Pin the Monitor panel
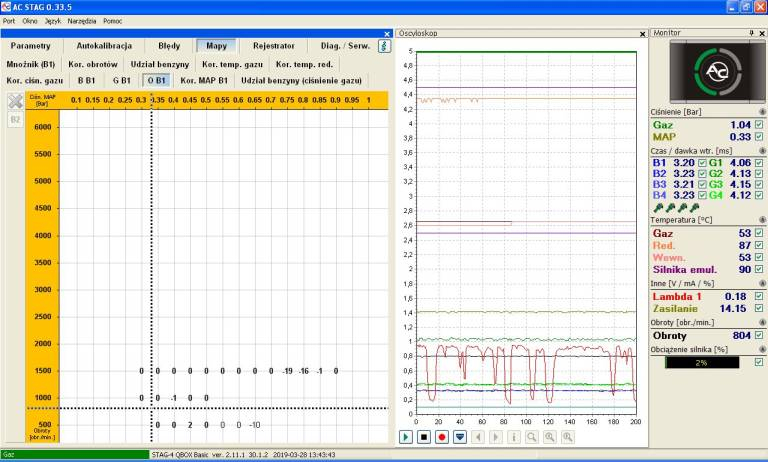Screen dimensions: 768x462 coord(751,33)
